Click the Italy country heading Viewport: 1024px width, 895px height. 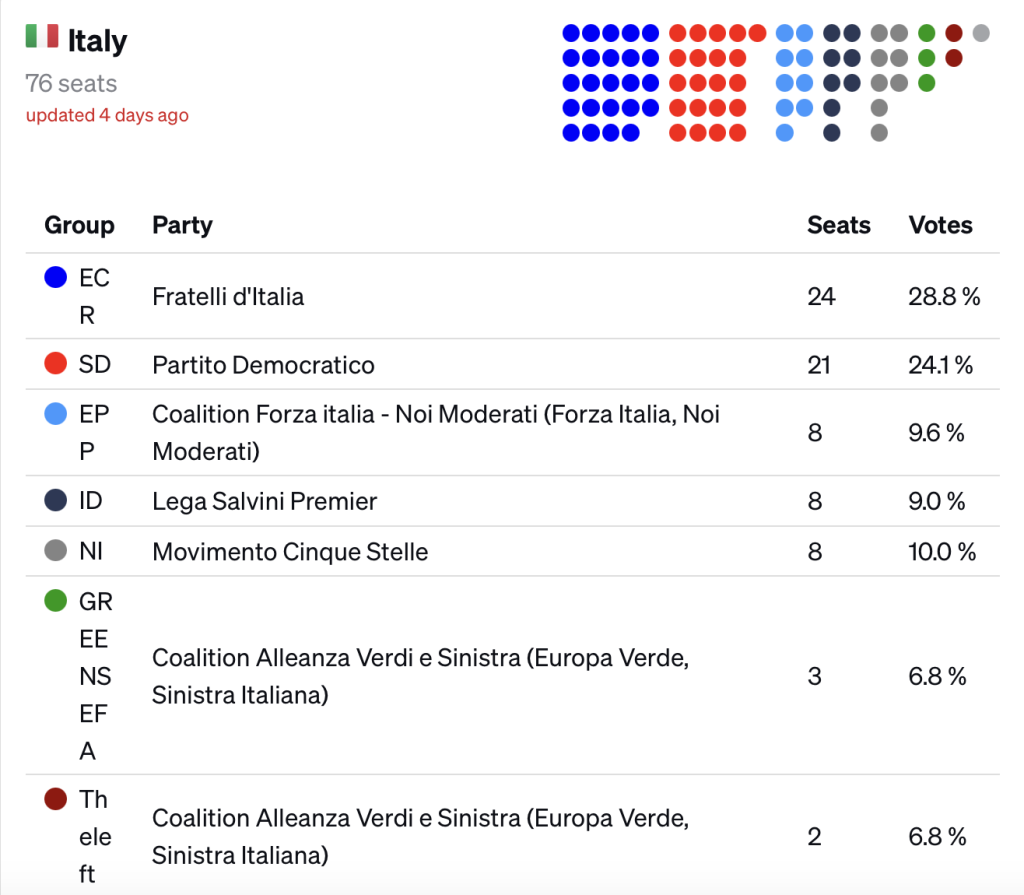coord(97,41)
